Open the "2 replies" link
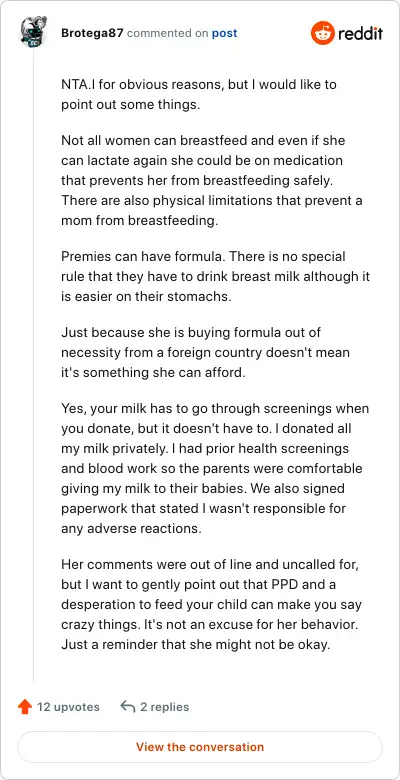The image size is (400, 780). [164, 707]
